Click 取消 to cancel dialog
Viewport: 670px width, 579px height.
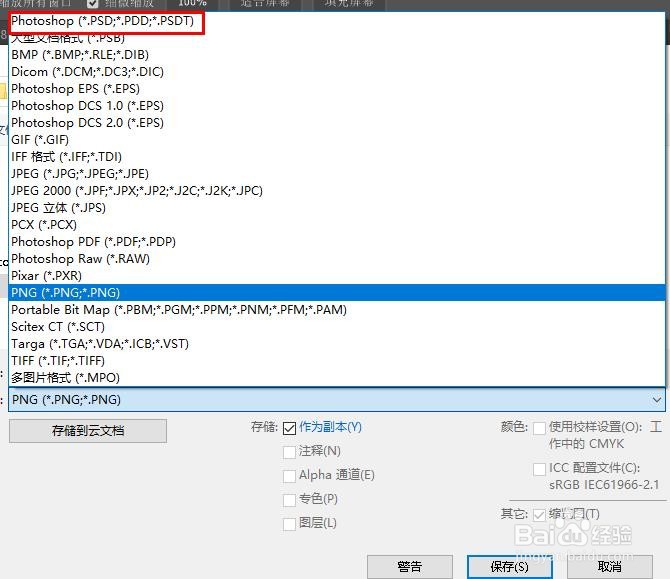[610, 567]
